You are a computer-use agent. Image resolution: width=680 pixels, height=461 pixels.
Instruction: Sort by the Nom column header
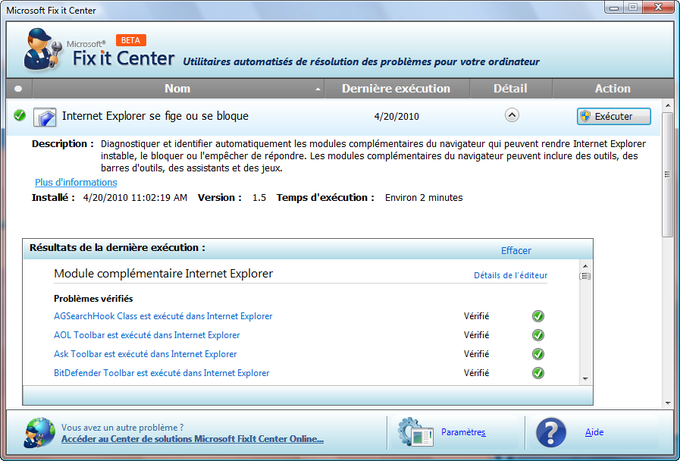coord(177,88)
